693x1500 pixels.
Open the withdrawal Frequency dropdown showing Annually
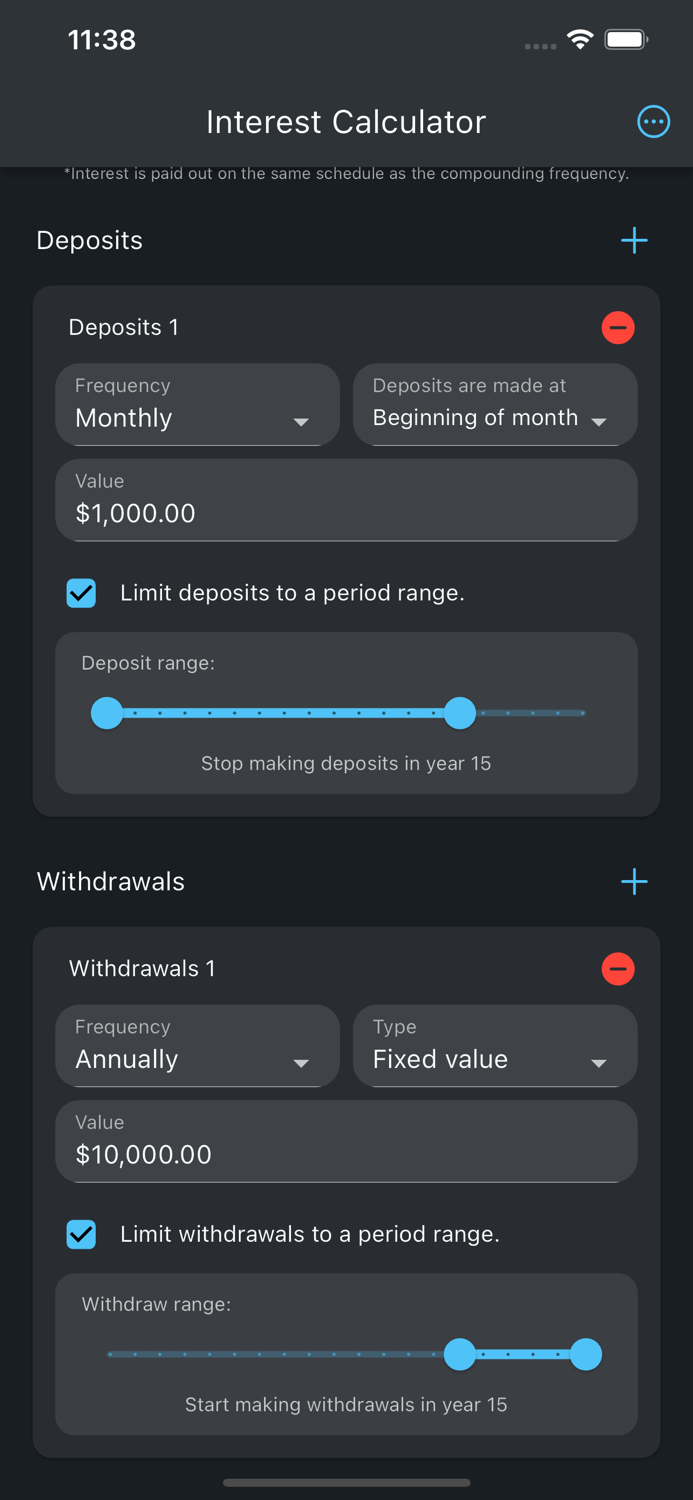(x=196, y=1046)
